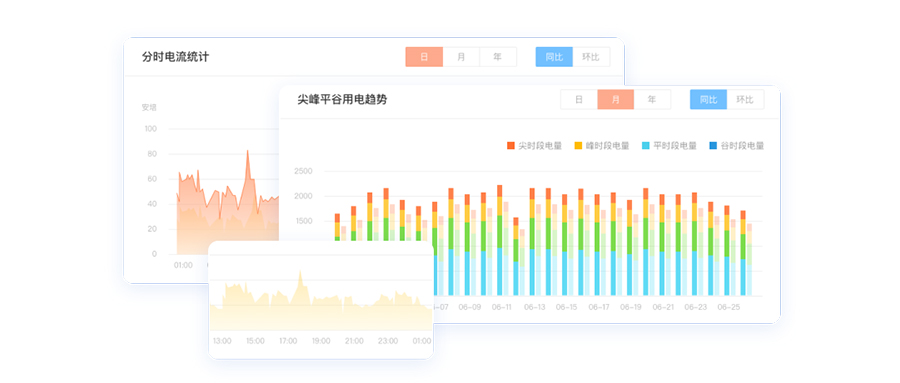Choose 同比 in 尖峰平谷用电趋势 panel
The height and width of the screenshot is (383, 900).
[x=708, y=99]
